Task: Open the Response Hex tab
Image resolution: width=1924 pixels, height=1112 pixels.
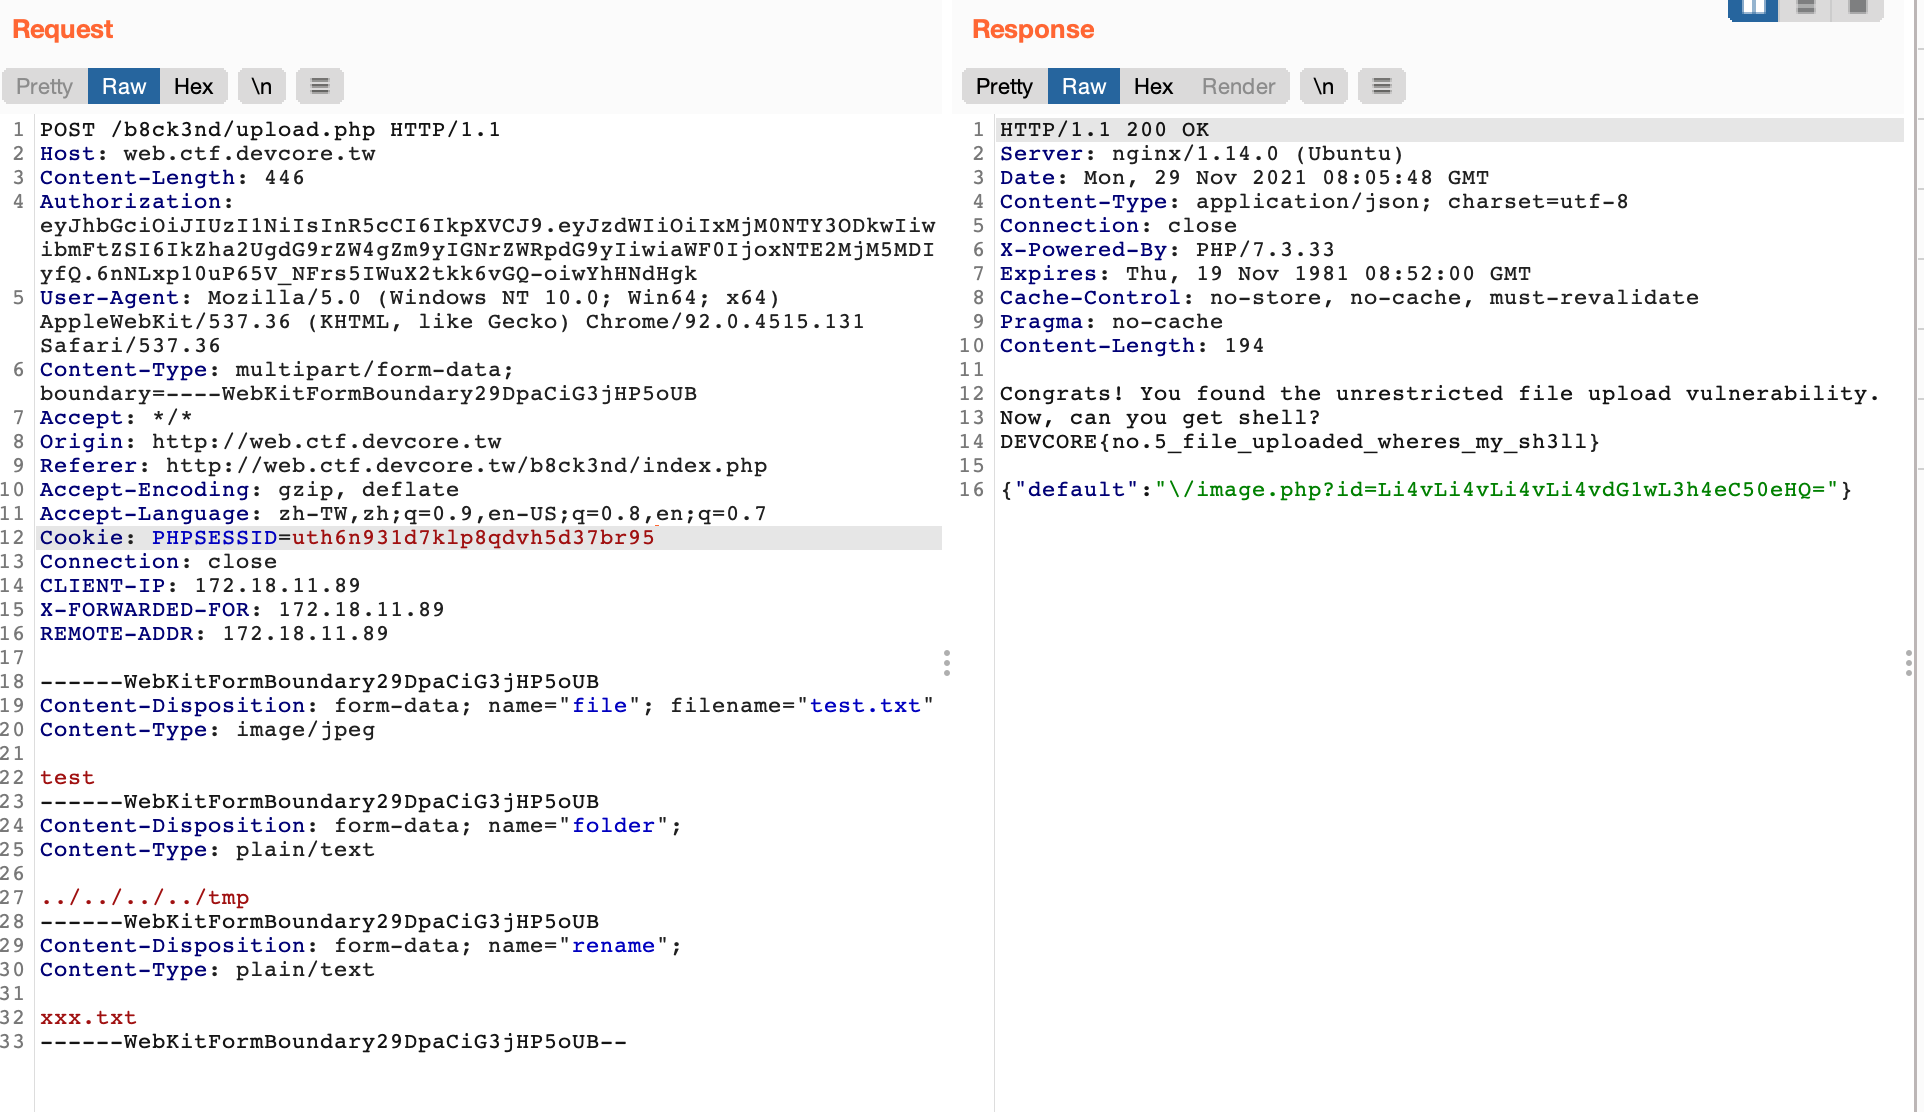Action: [1153, 87]
